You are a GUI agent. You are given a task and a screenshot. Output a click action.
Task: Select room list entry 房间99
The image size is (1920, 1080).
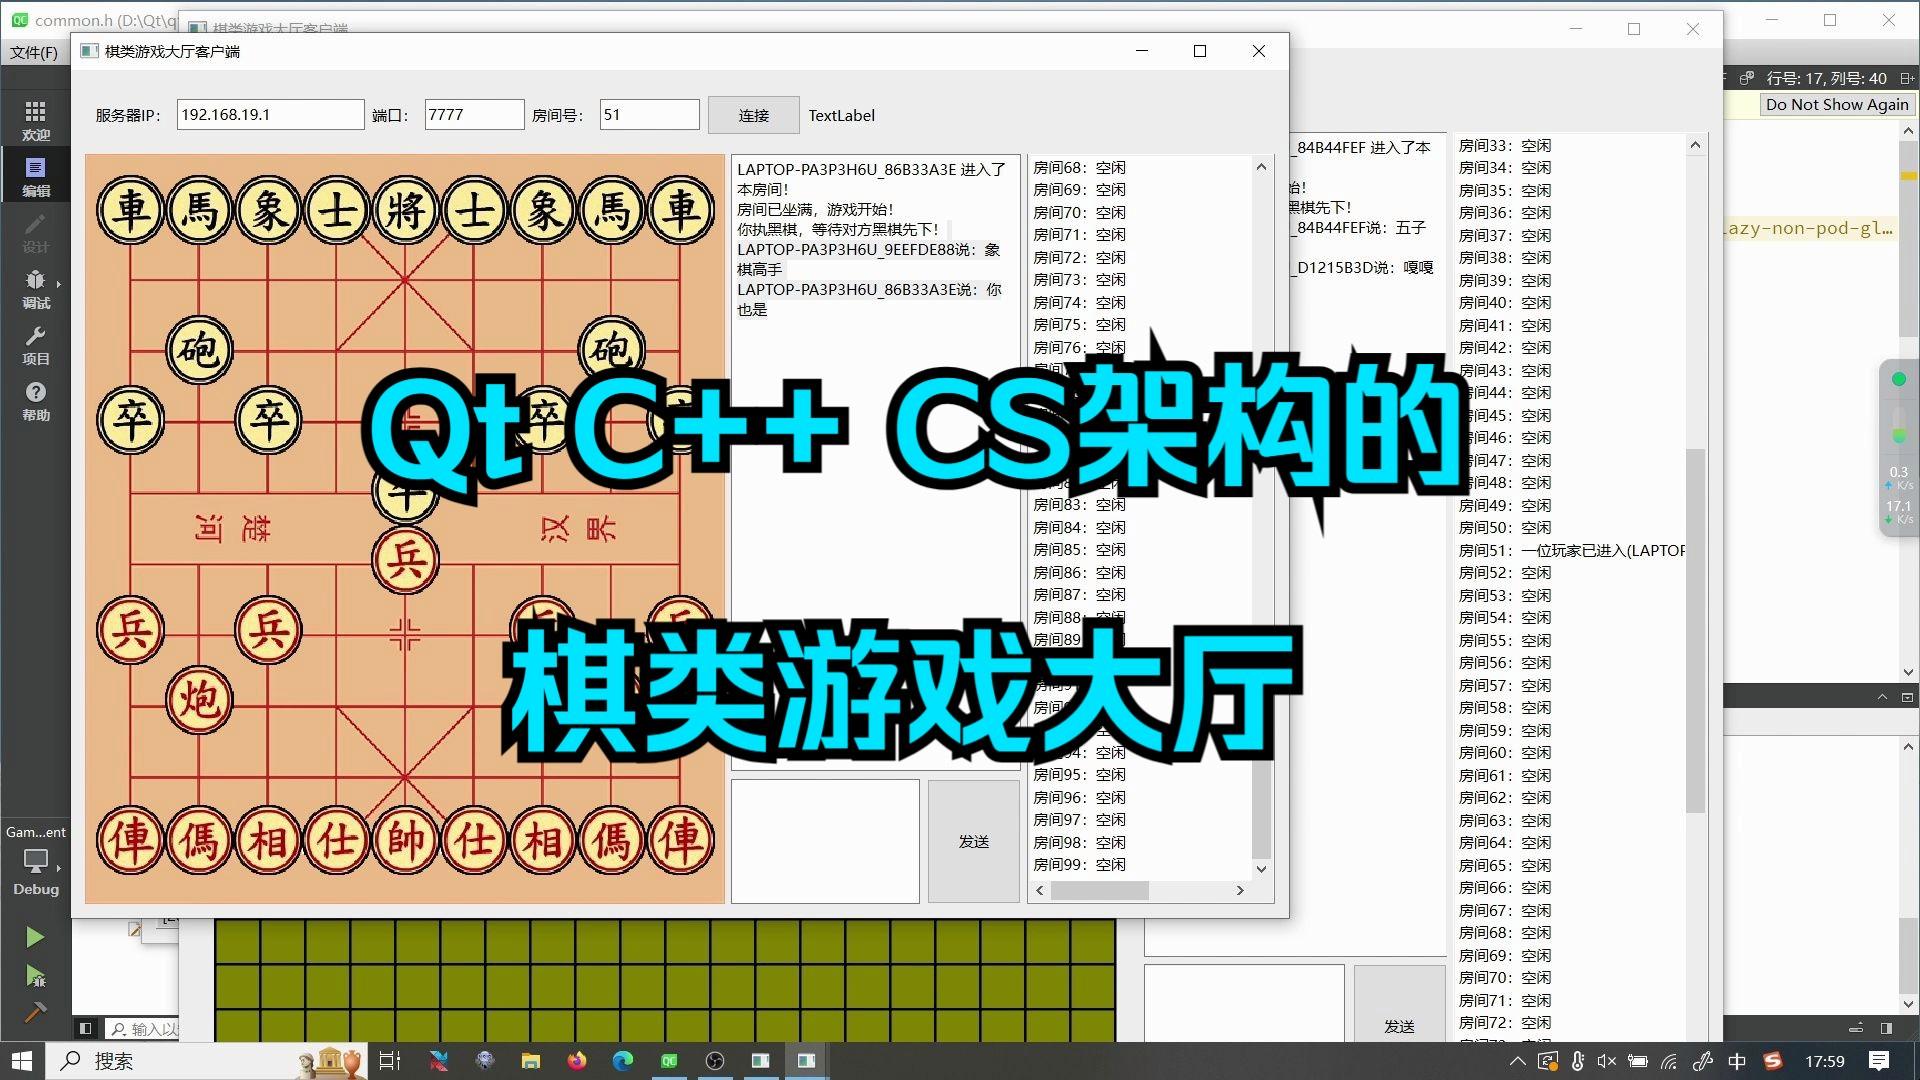(1079, 864)
